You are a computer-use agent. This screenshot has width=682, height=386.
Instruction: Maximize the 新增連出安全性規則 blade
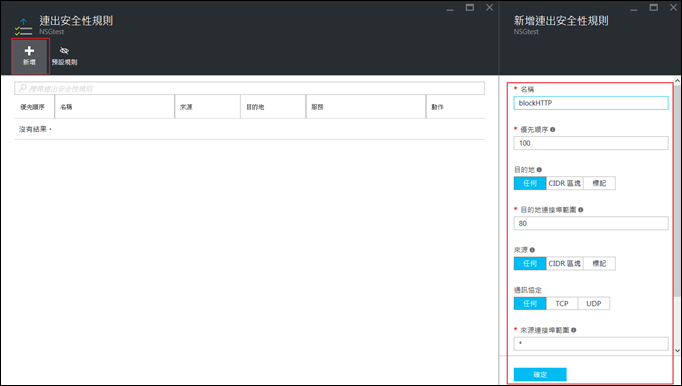pyautogui.click(x=653, y=8)
